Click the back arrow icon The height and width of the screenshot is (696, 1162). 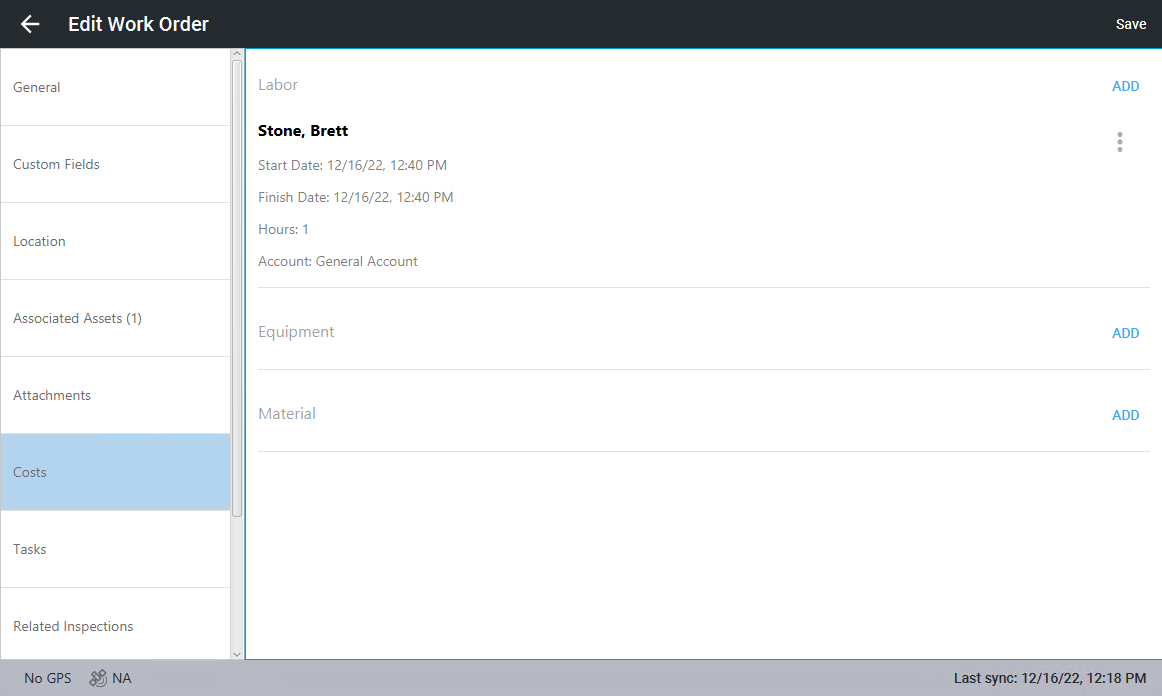tap(30, 24)
